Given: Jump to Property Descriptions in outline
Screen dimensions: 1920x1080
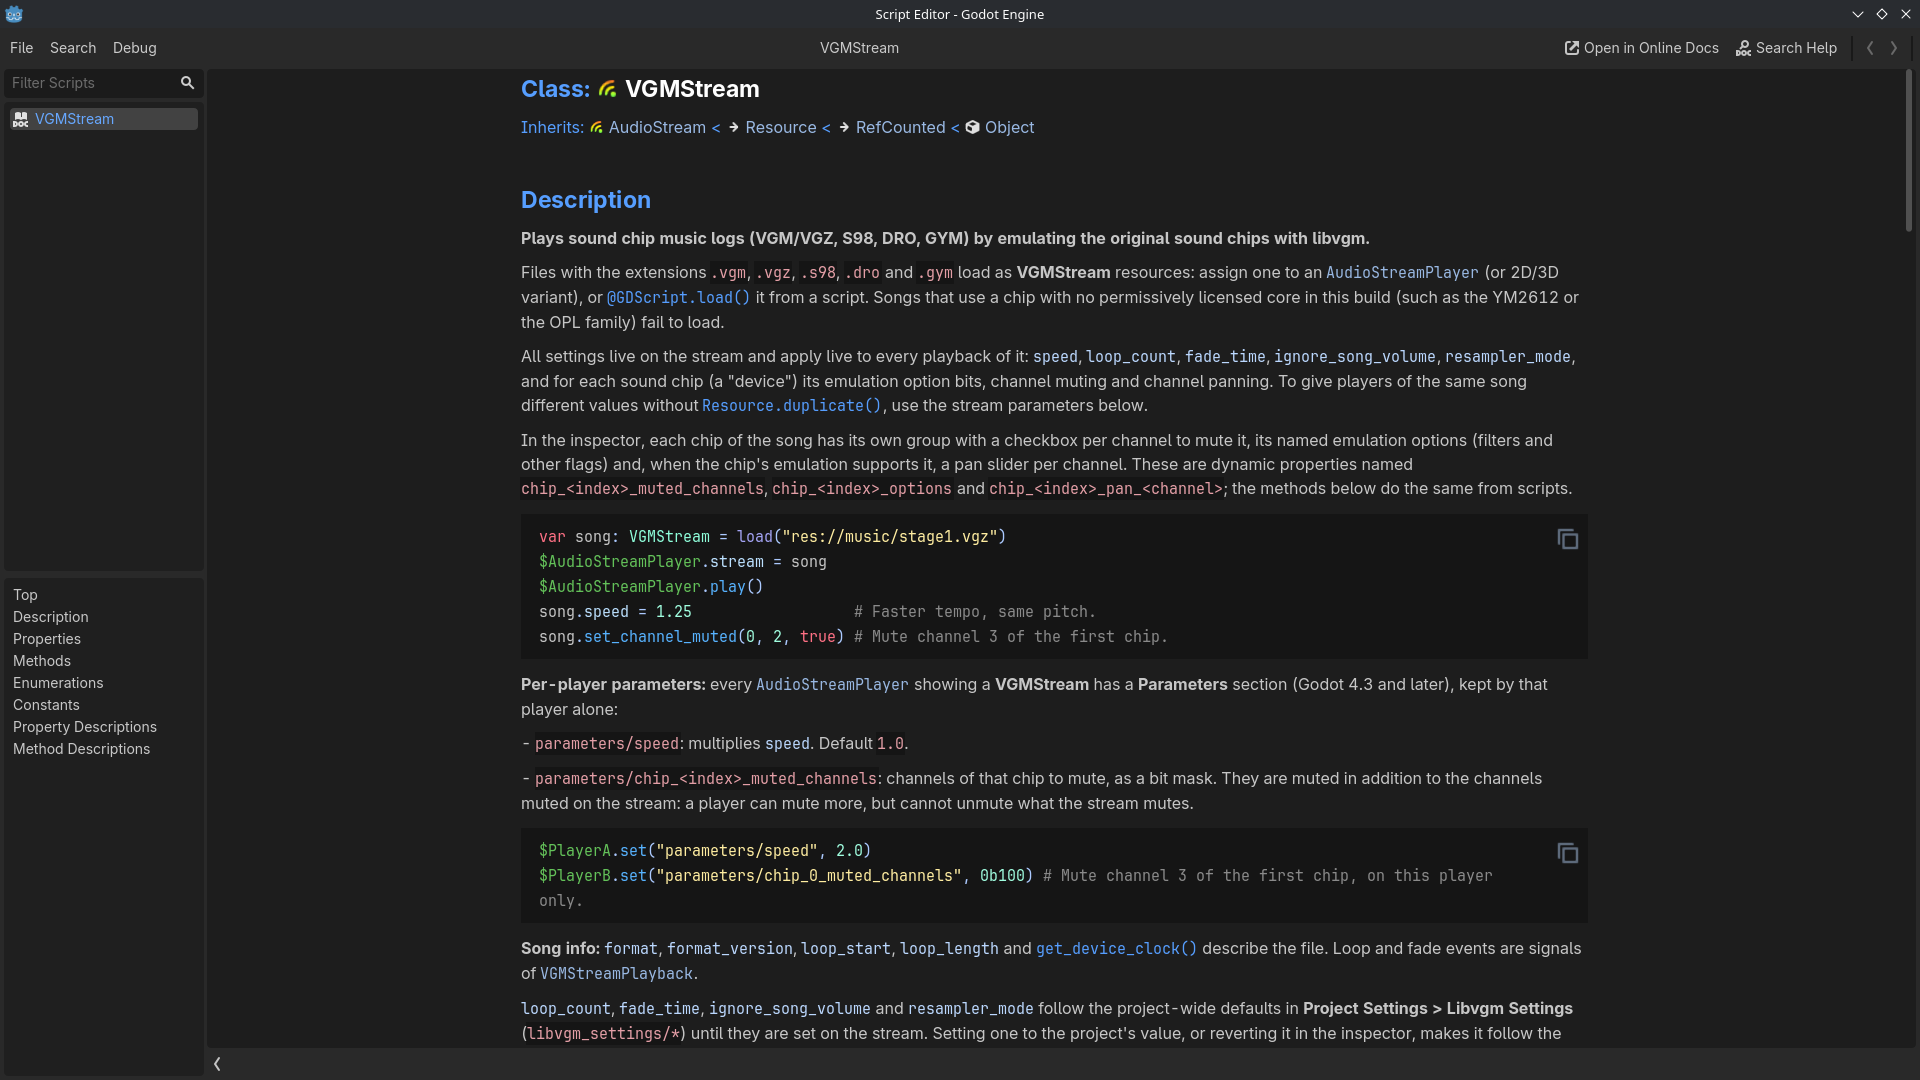Looking at the screenshot, I should pos(85,727).
